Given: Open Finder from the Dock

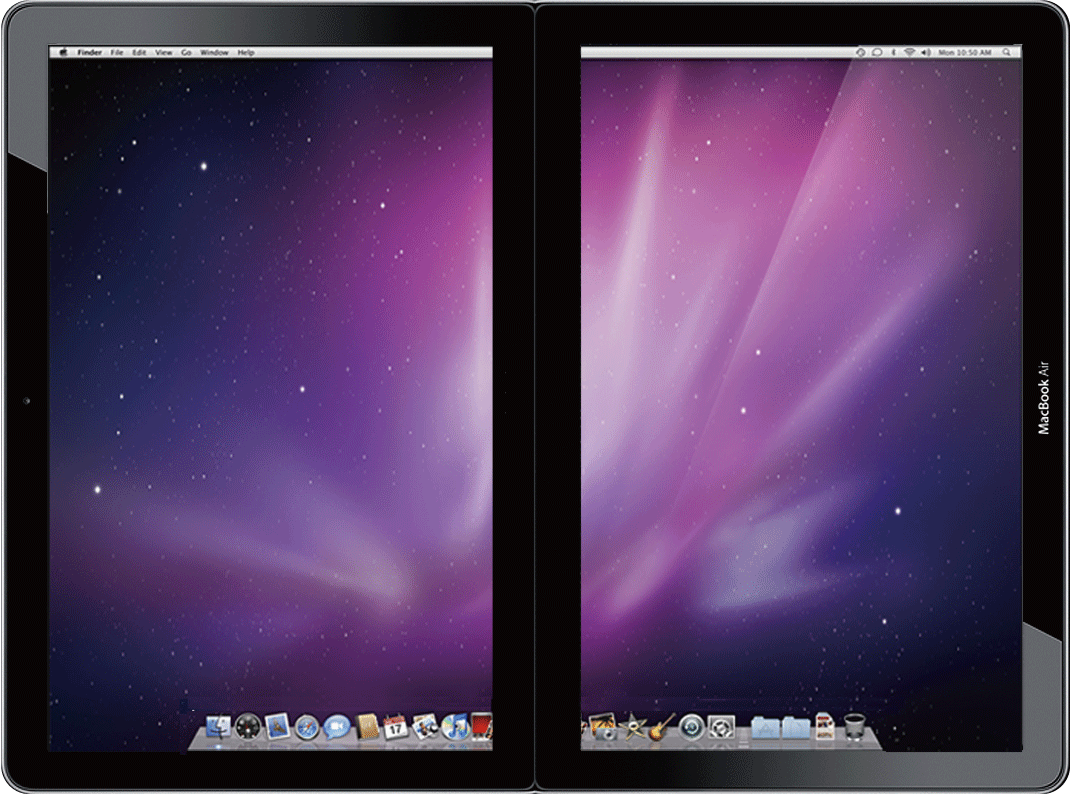Looking at the screenshot, I should pos(218,727).
